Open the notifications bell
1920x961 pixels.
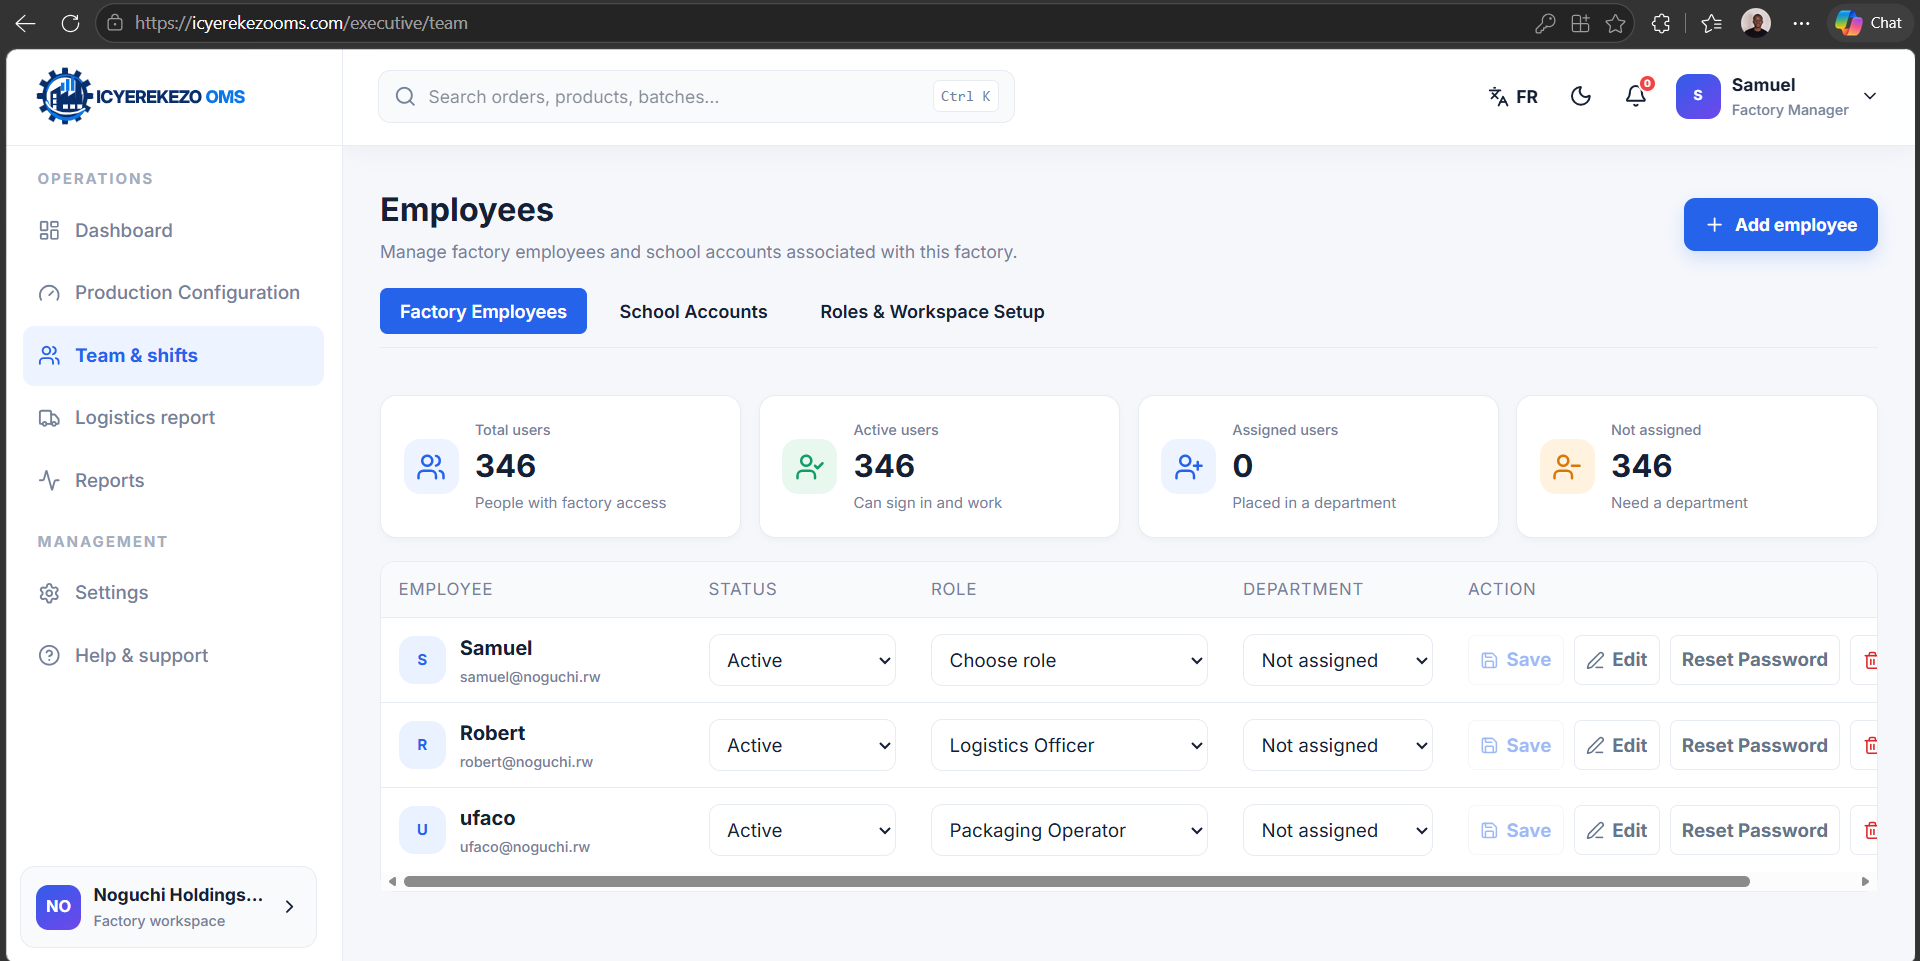click(x=1636, y=96)
